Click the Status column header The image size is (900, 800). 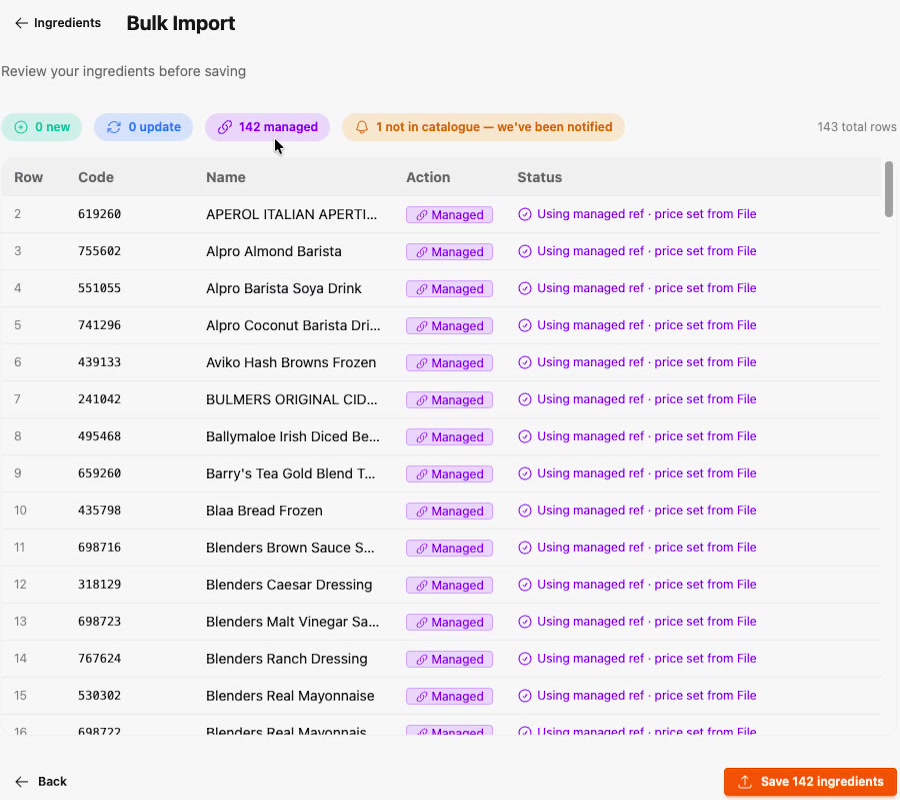(540, 177)
